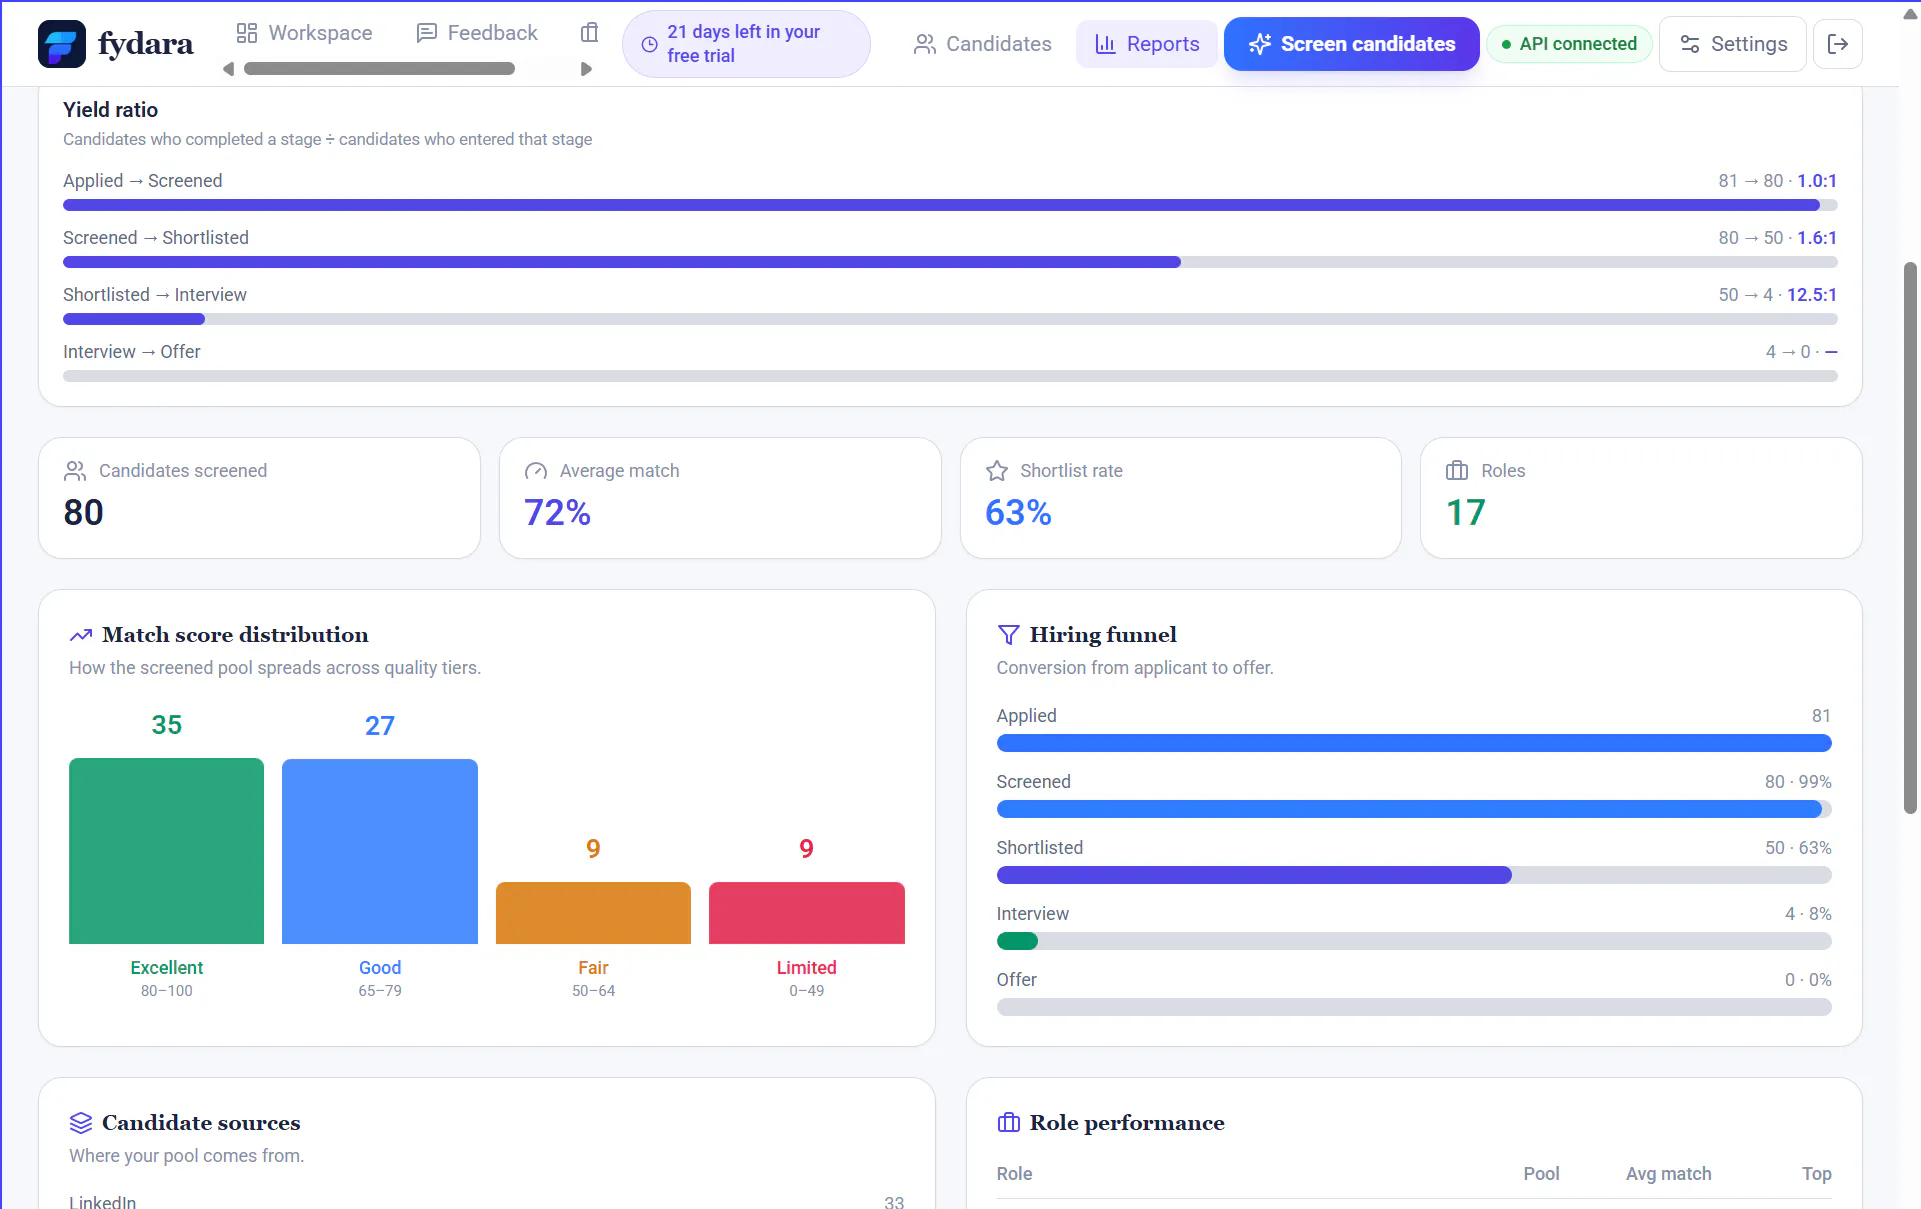
Task: Click the Screened → Shortlisted yield bar
Action: (x=950, y=262)
